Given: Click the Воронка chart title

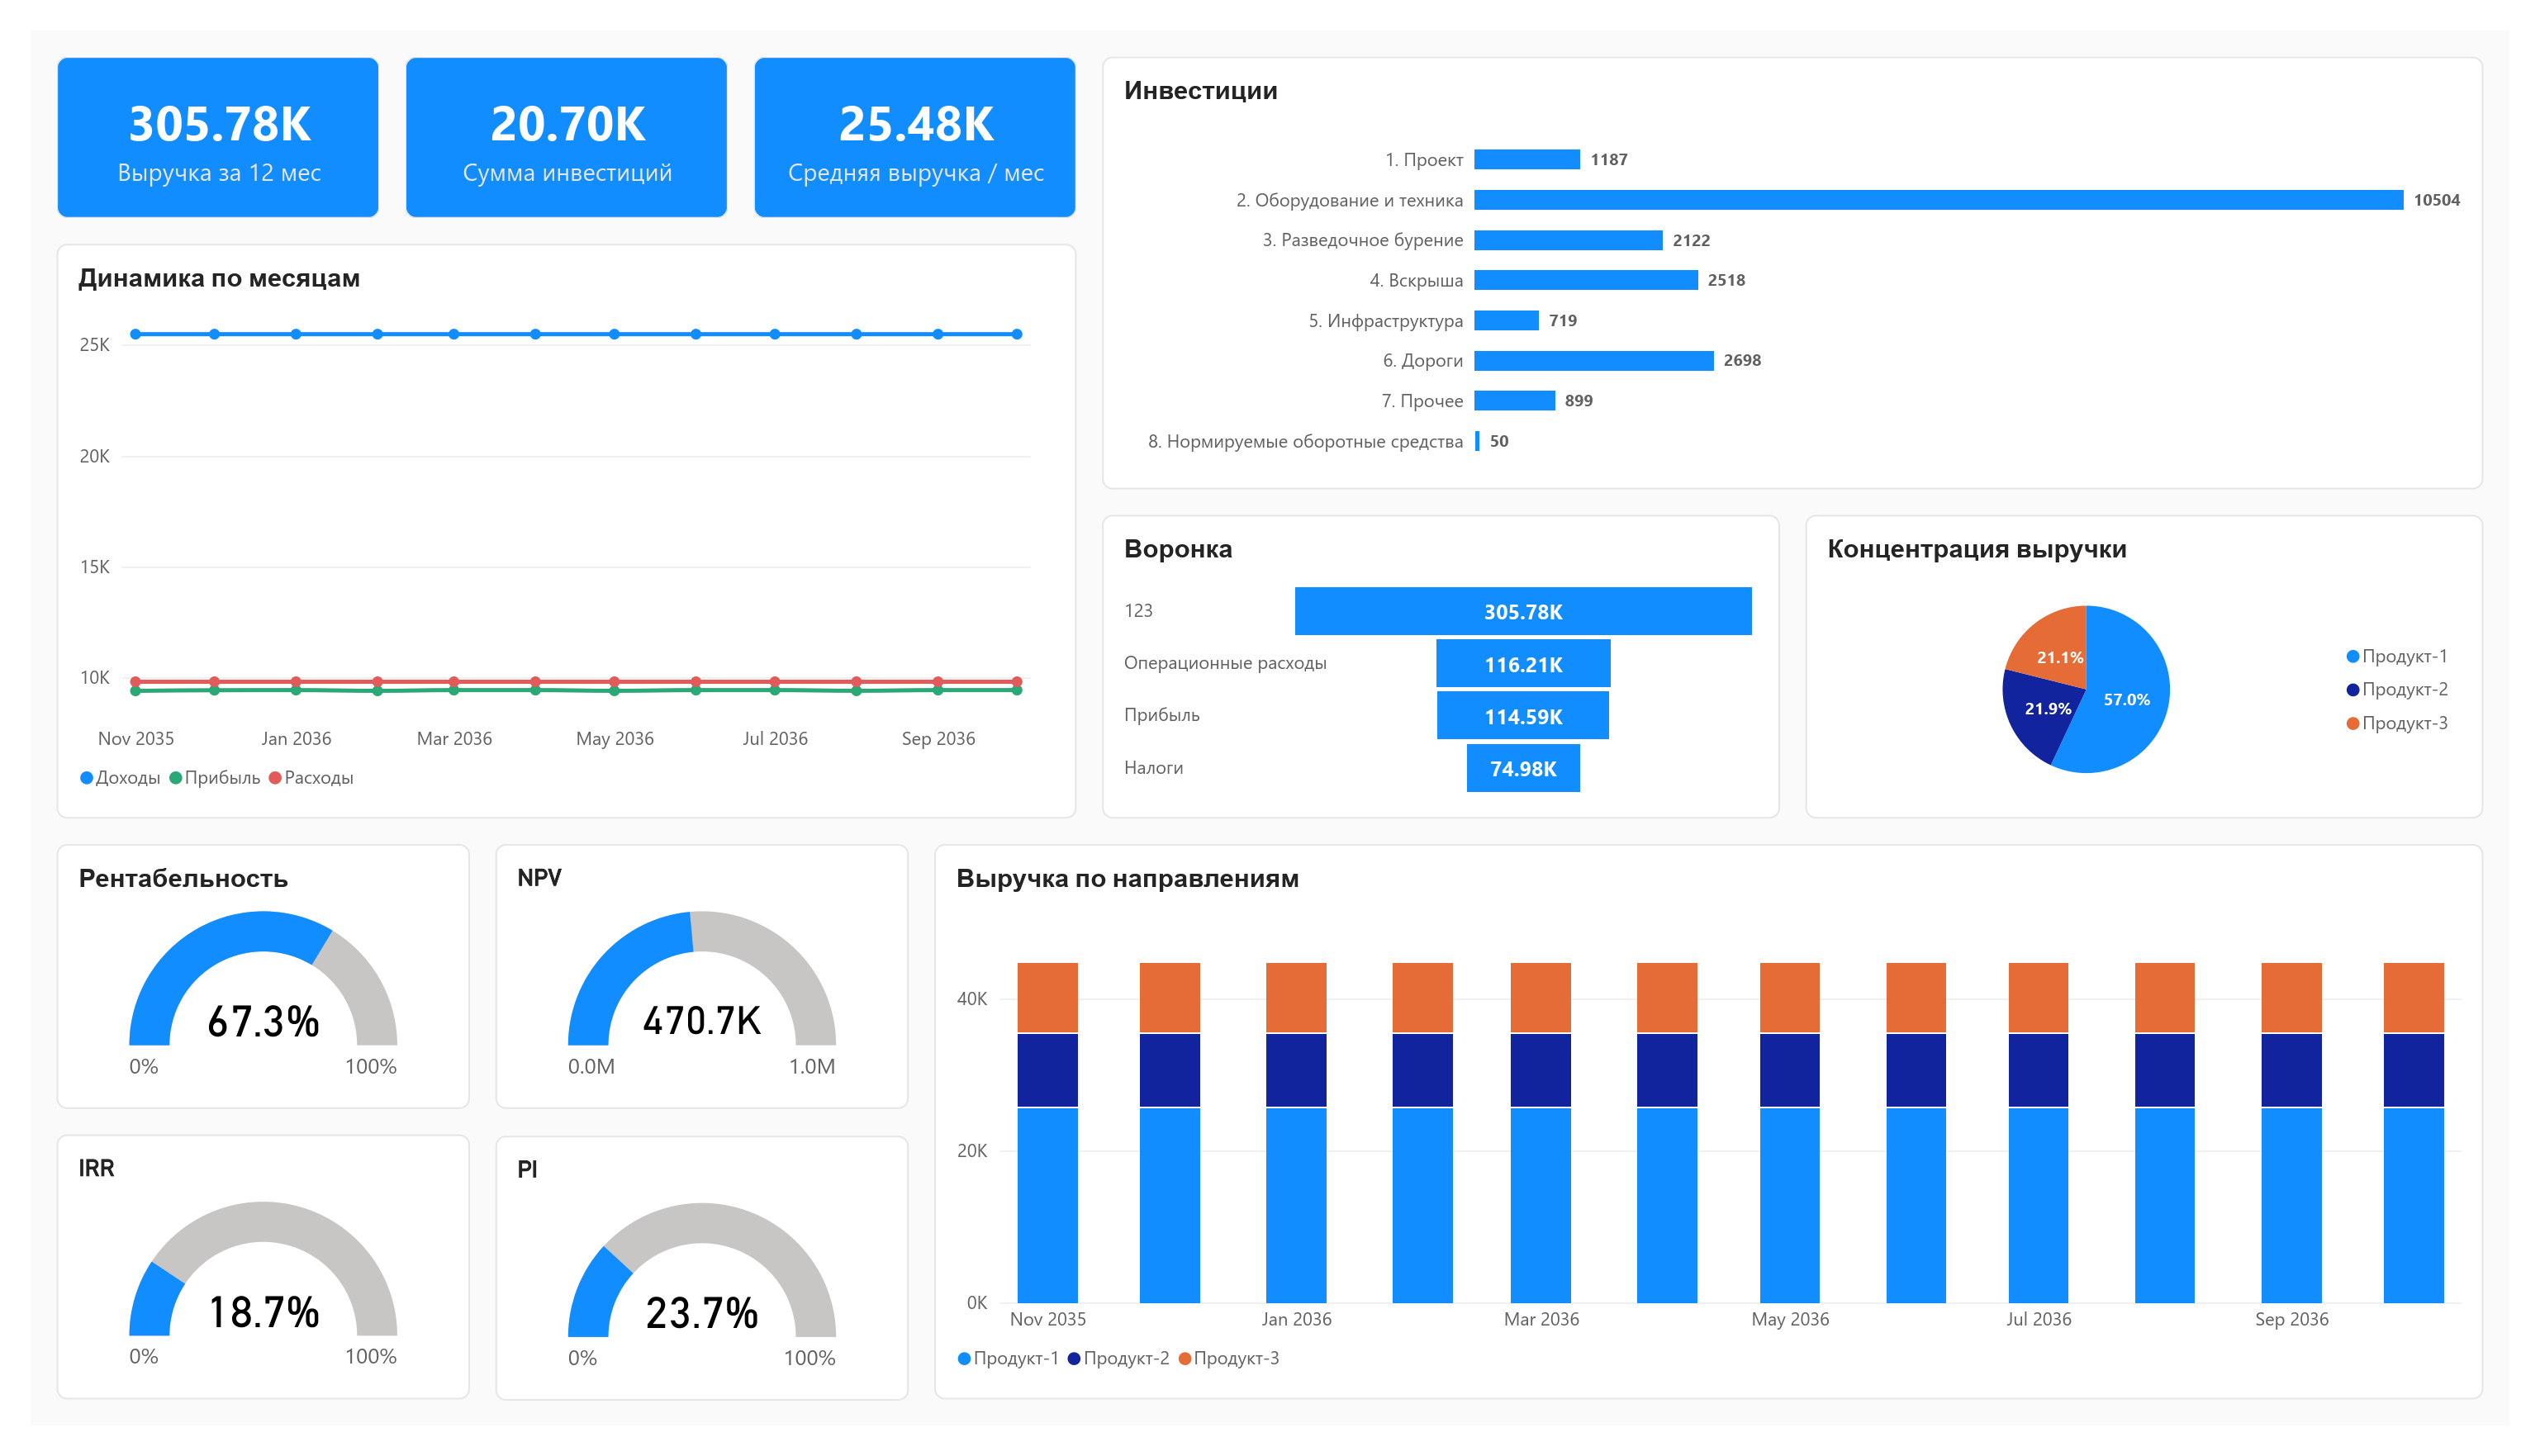Looking at the screenshot, I should pyautogui.click(x=1178, y=549).
